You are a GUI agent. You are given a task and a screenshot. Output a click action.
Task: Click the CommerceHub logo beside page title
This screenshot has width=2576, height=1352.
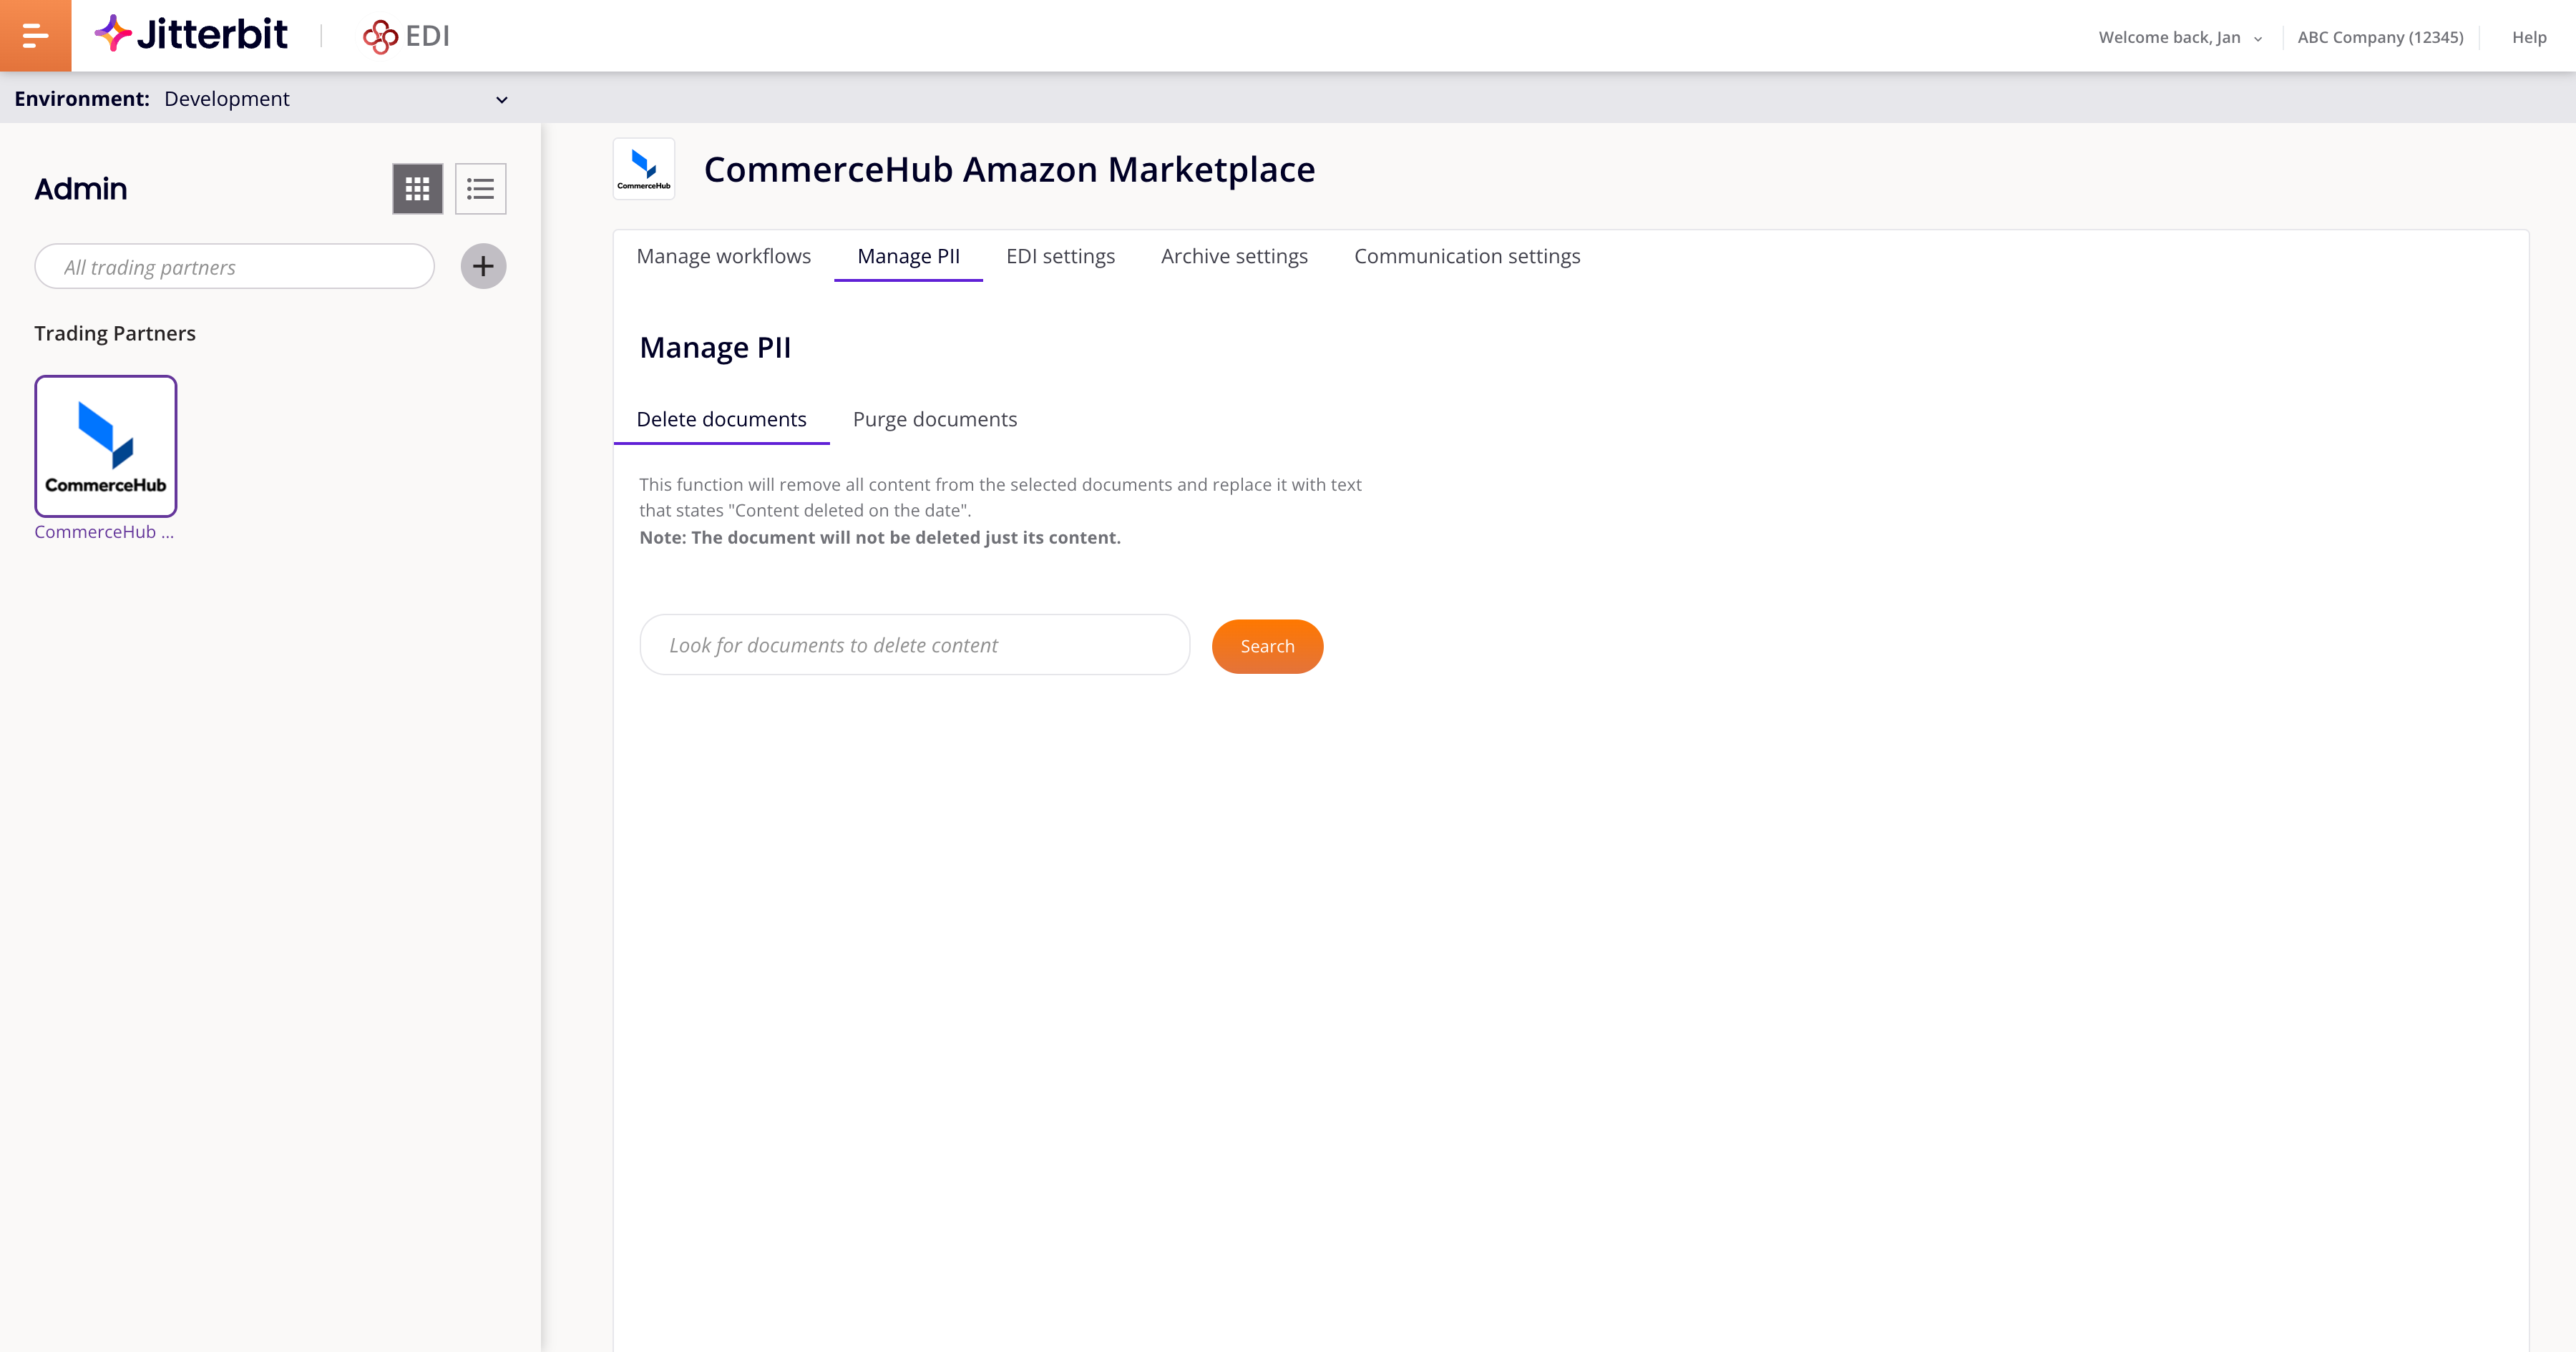(x=644, y=169)
